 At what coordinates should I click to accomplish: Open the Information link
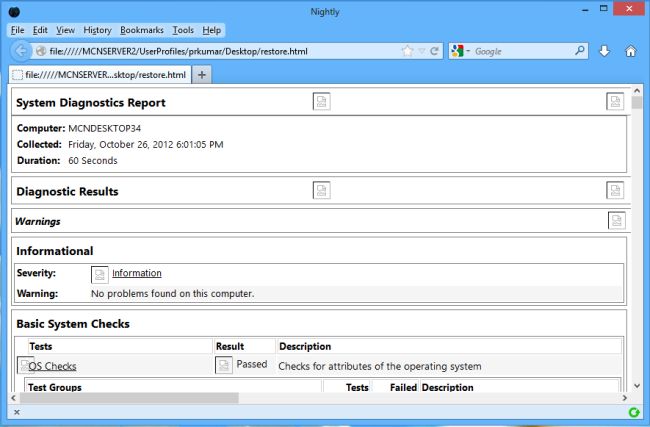tap(137, 273)
